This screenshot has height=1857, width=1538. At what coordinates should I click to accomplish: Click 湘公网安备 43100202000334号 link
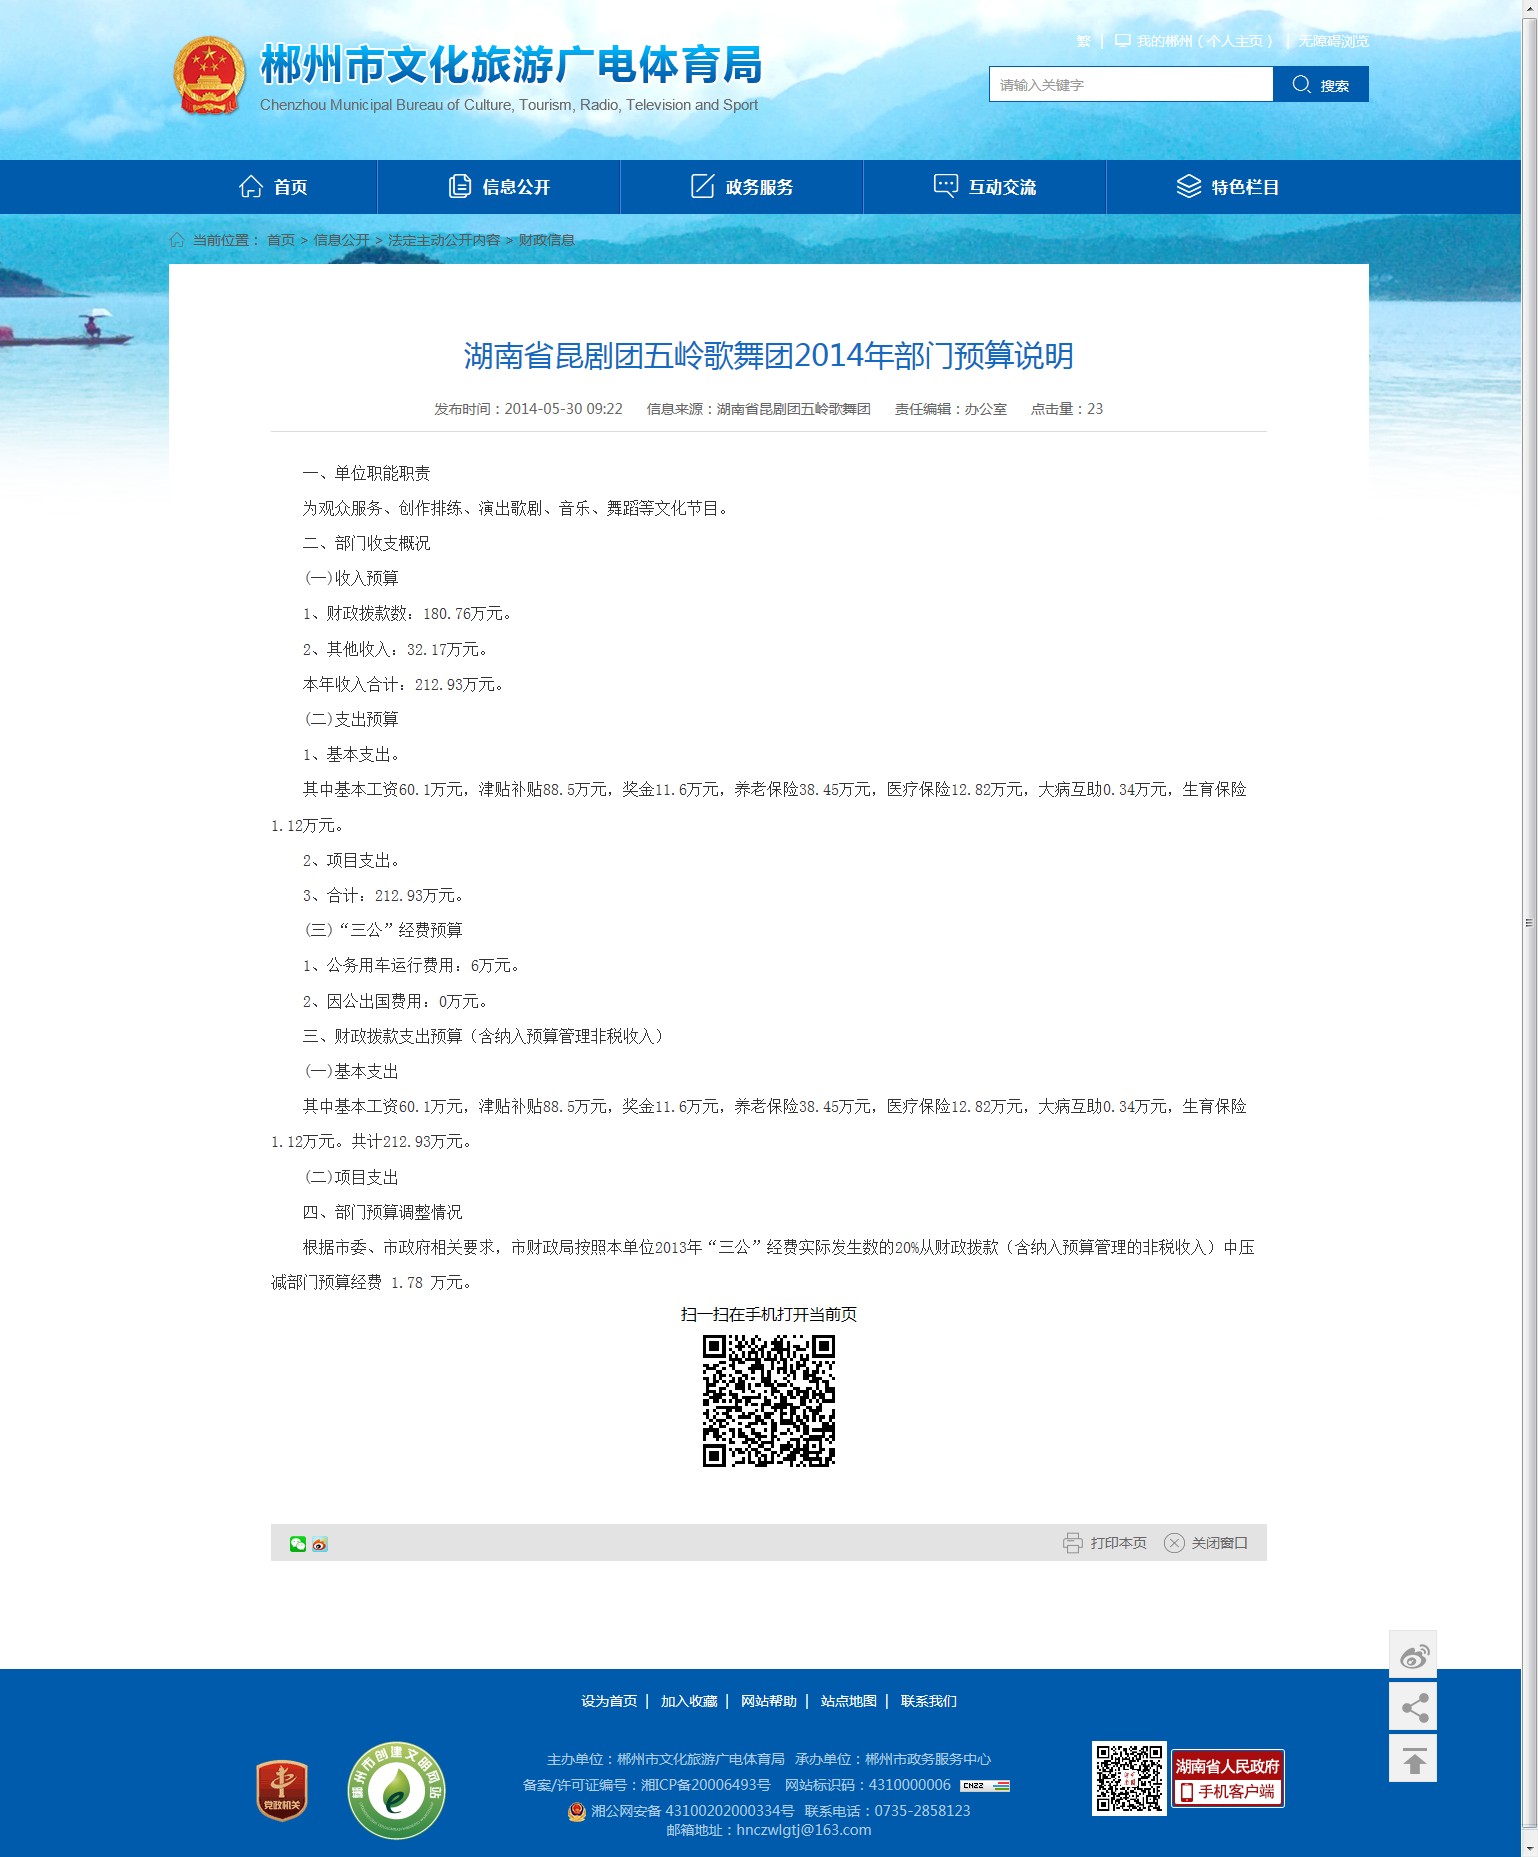point(693,1811)
